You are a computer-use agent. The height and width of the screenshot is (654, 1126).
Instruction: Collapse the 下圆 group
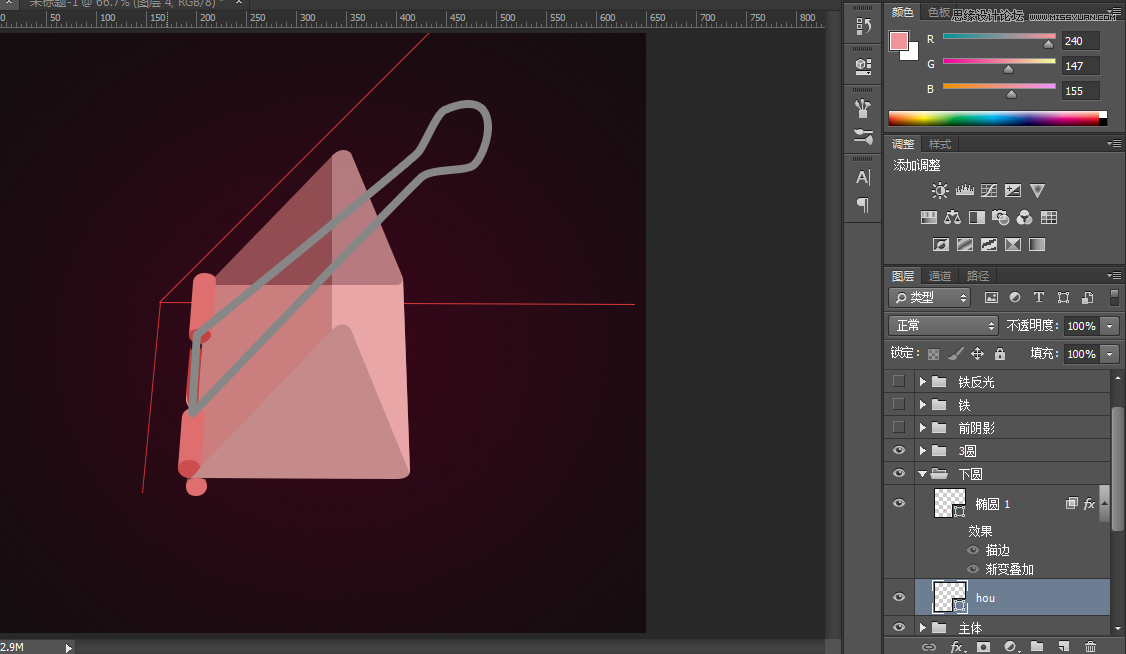click(922, 474)
